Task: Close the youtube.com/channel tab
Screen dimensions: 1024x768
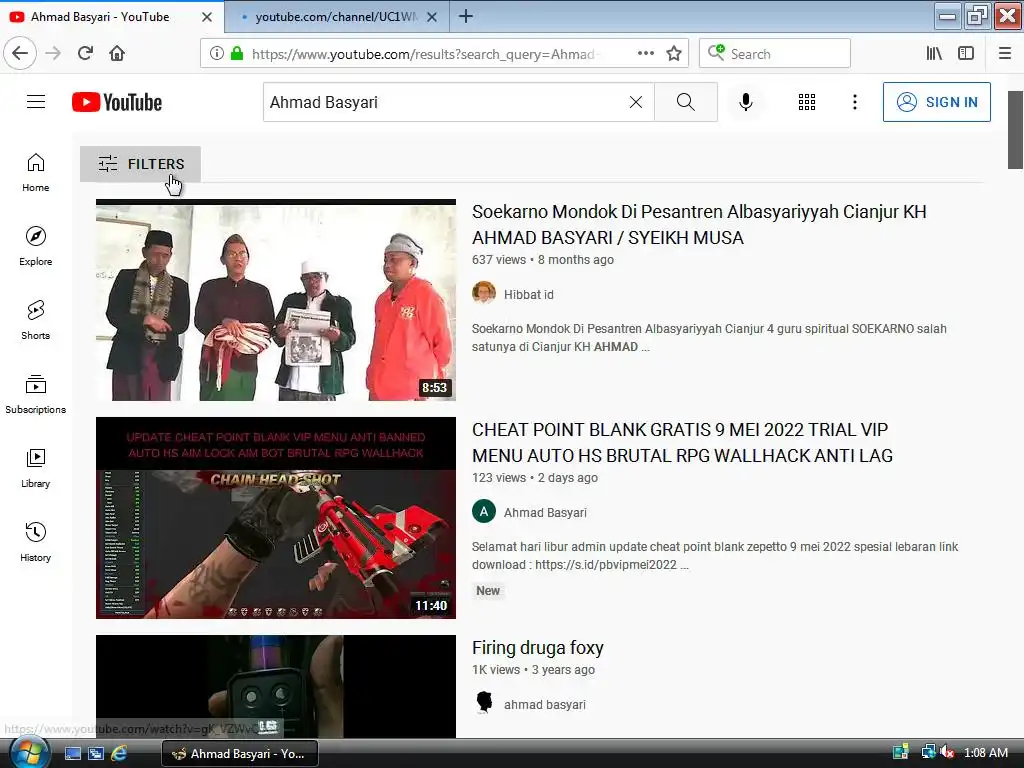Action: pyautogui.click(x=432, y=17)
